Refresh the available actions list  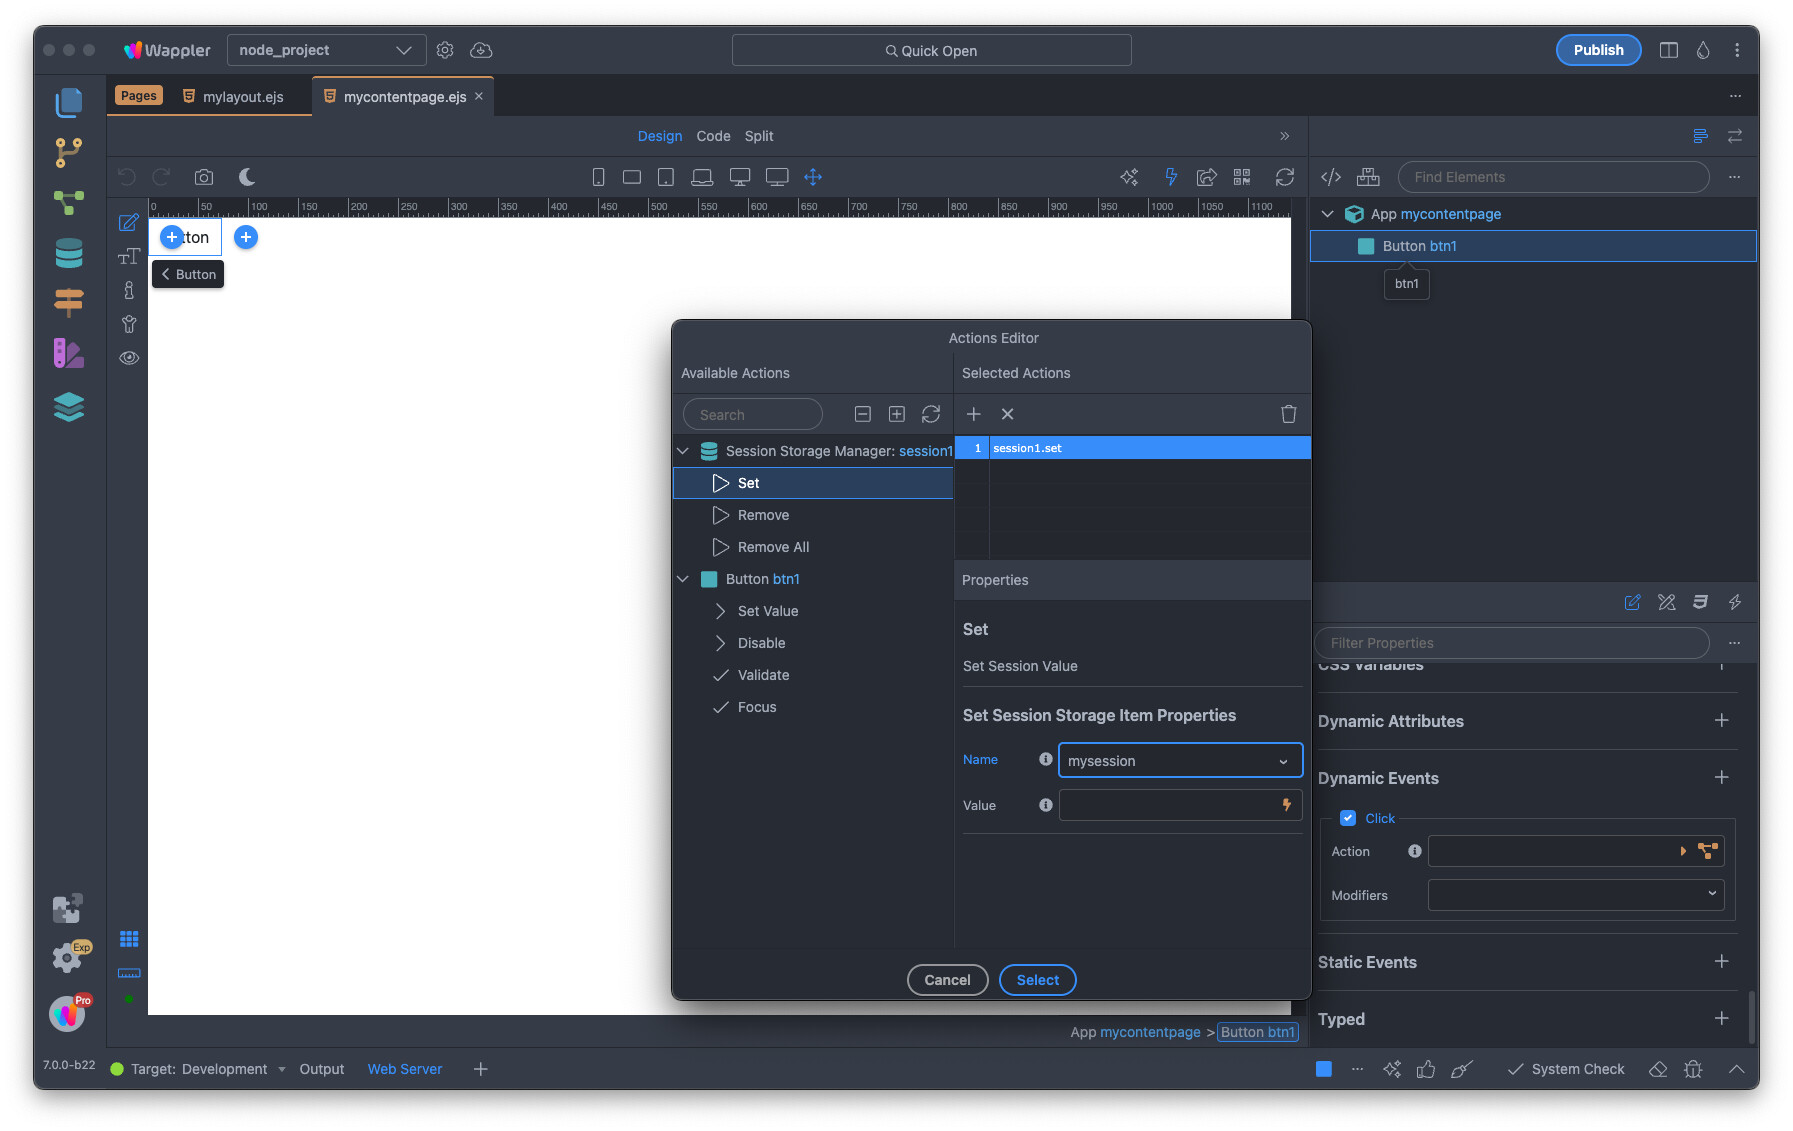(x=930, y=414)
